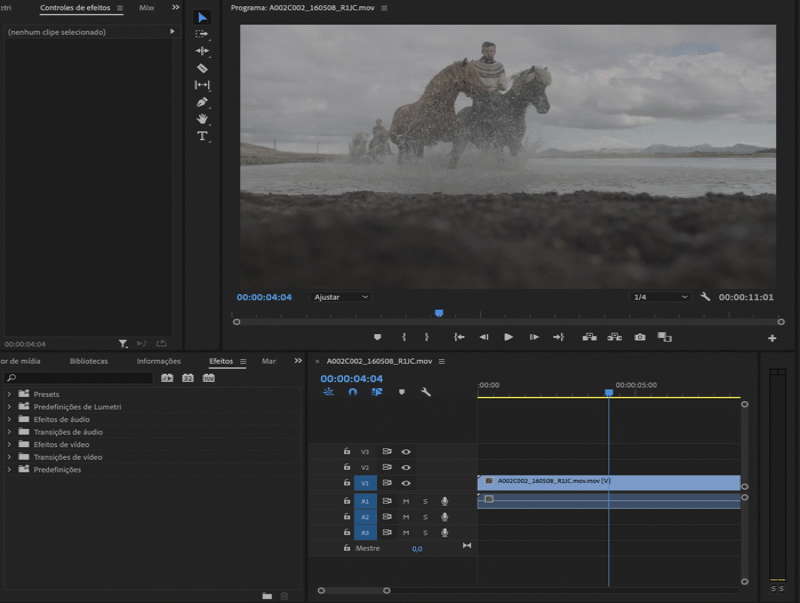Toggle lock on track V2

click(x=347, y=468)
